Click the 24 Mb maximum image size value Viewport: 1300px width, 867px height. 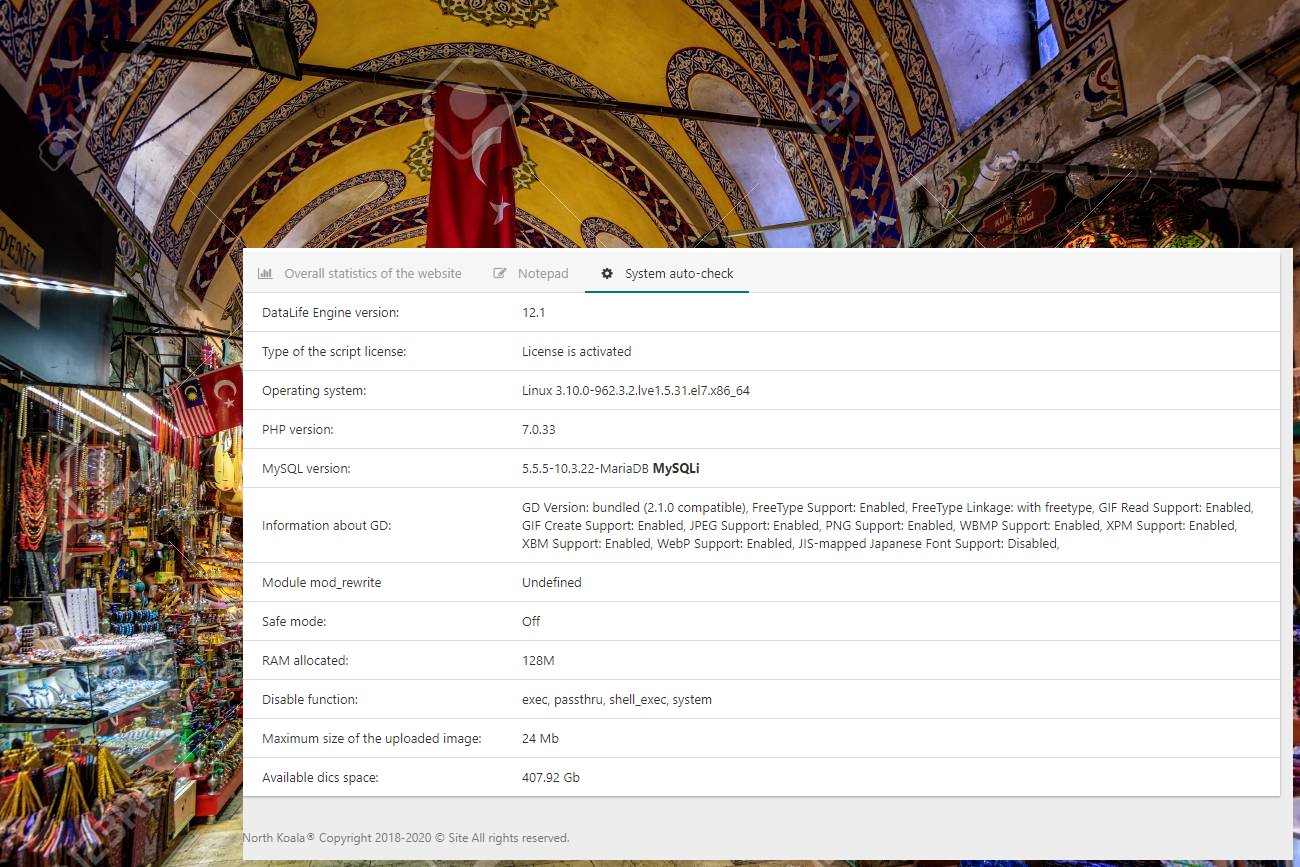pos(540,738)
